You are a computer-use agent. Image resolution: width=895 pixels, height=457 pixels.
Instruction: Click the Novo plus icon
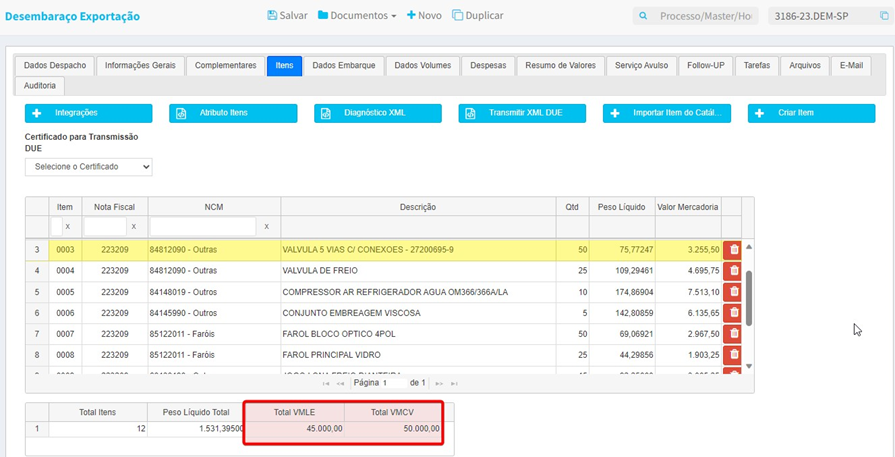point(411,15)
